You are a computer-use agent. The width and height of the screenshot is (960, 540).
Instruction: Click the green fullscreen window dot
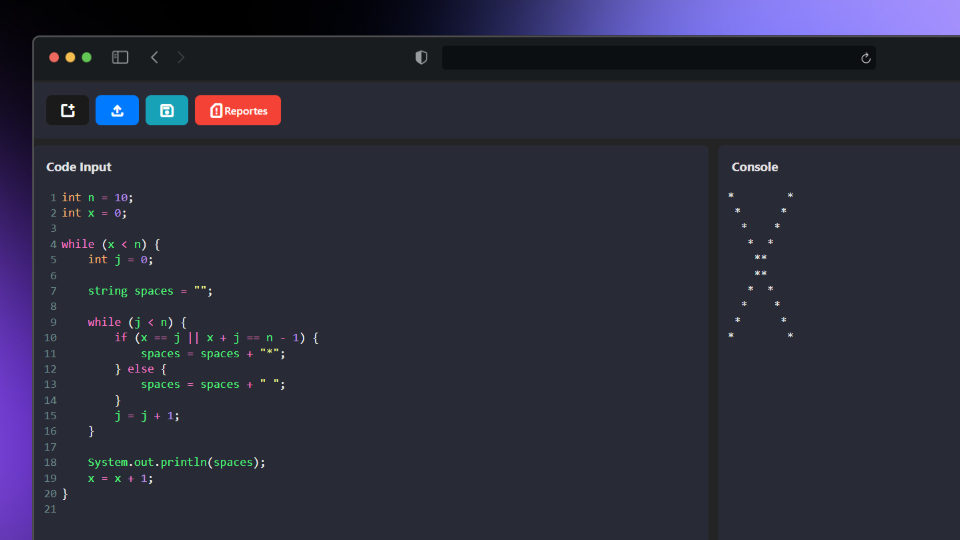(87, 58)
